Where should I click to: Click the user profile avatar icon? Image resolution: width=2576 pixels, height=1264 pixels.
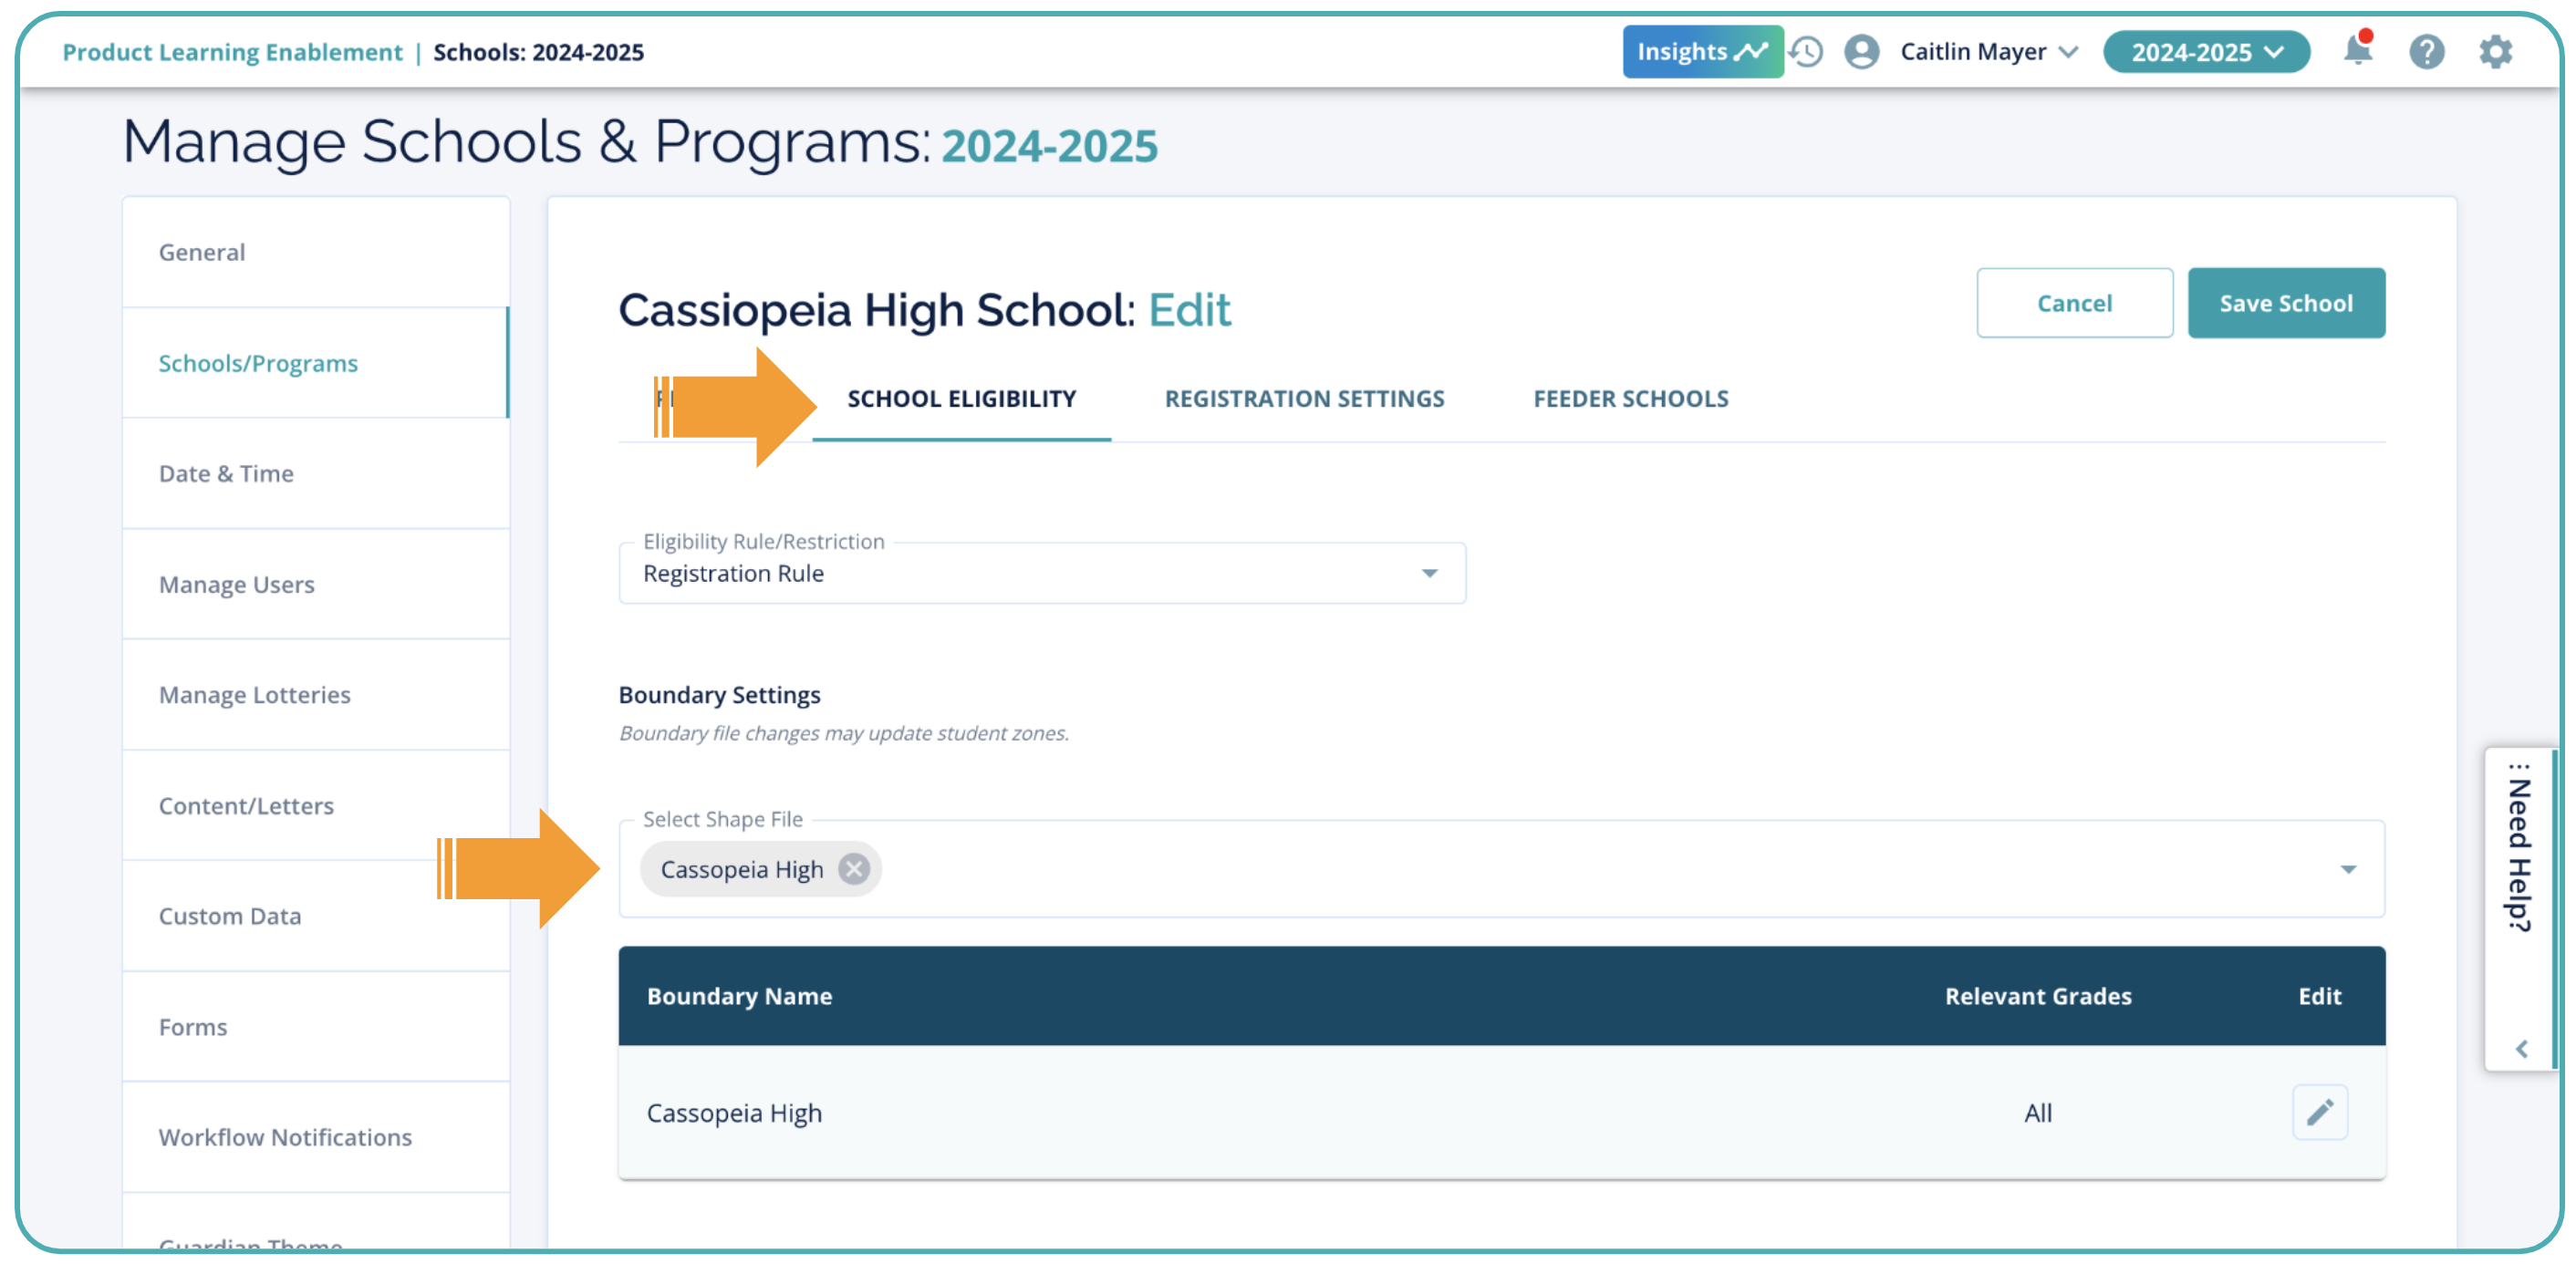pos(1861,52)
